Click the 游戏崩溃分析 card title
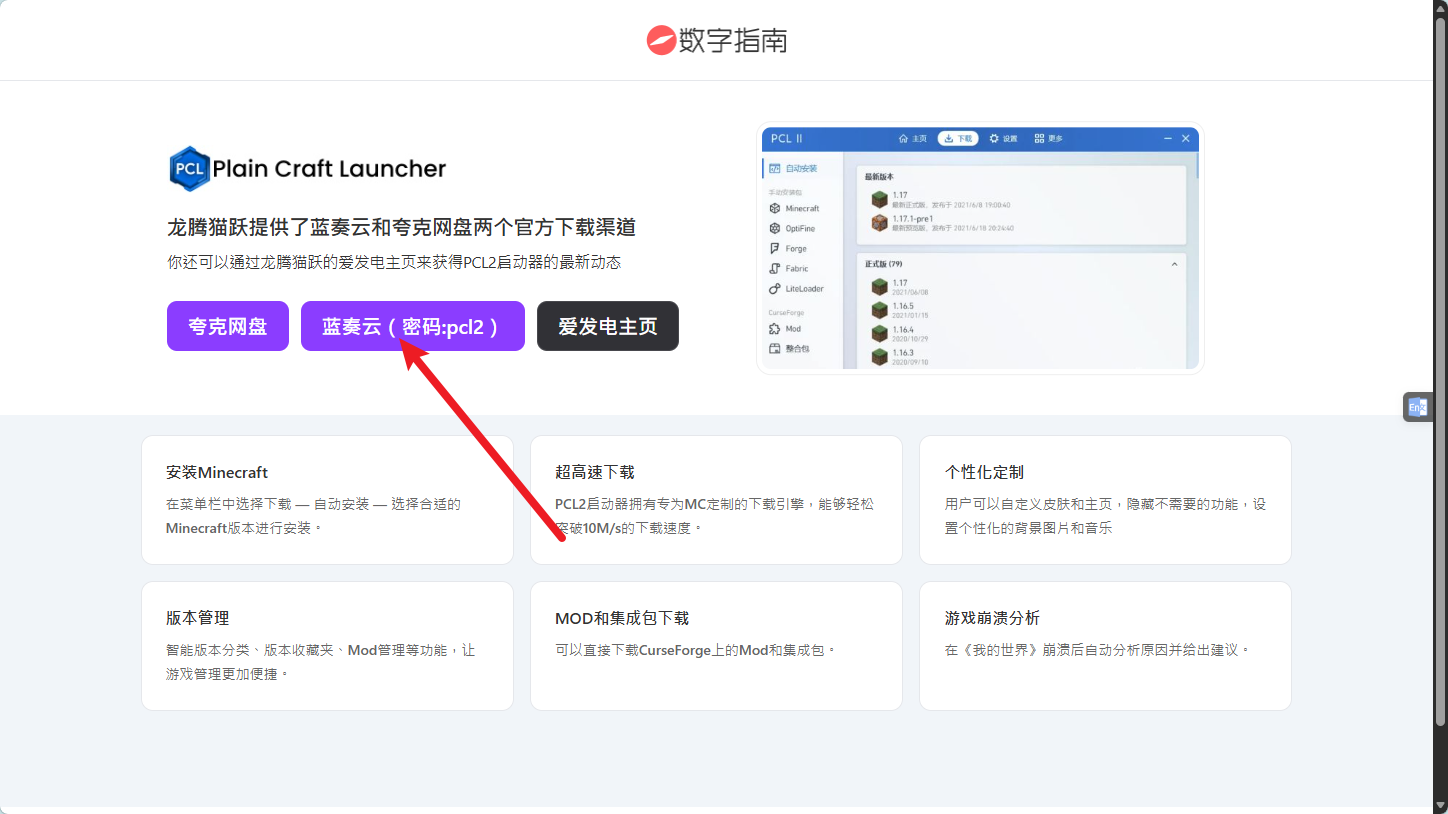 pyautogui.click(x=992, y=618)
